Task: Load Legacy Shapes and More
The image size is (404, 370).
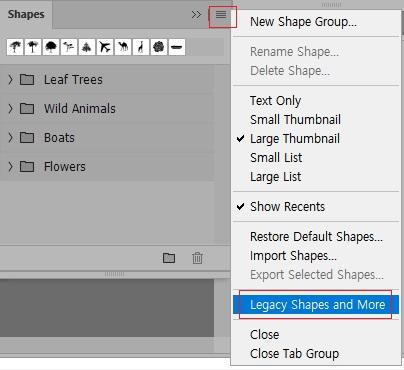Action: 317,305
